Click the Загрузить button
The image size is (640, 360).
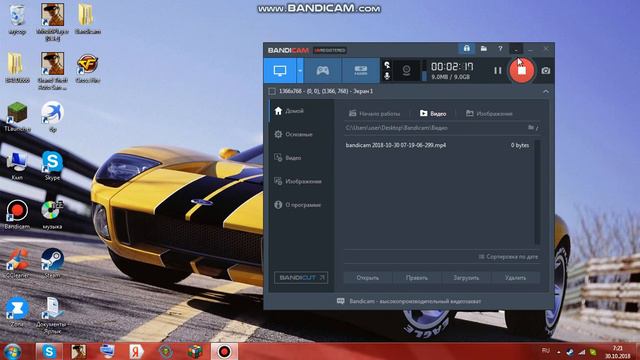click(466, 278)
